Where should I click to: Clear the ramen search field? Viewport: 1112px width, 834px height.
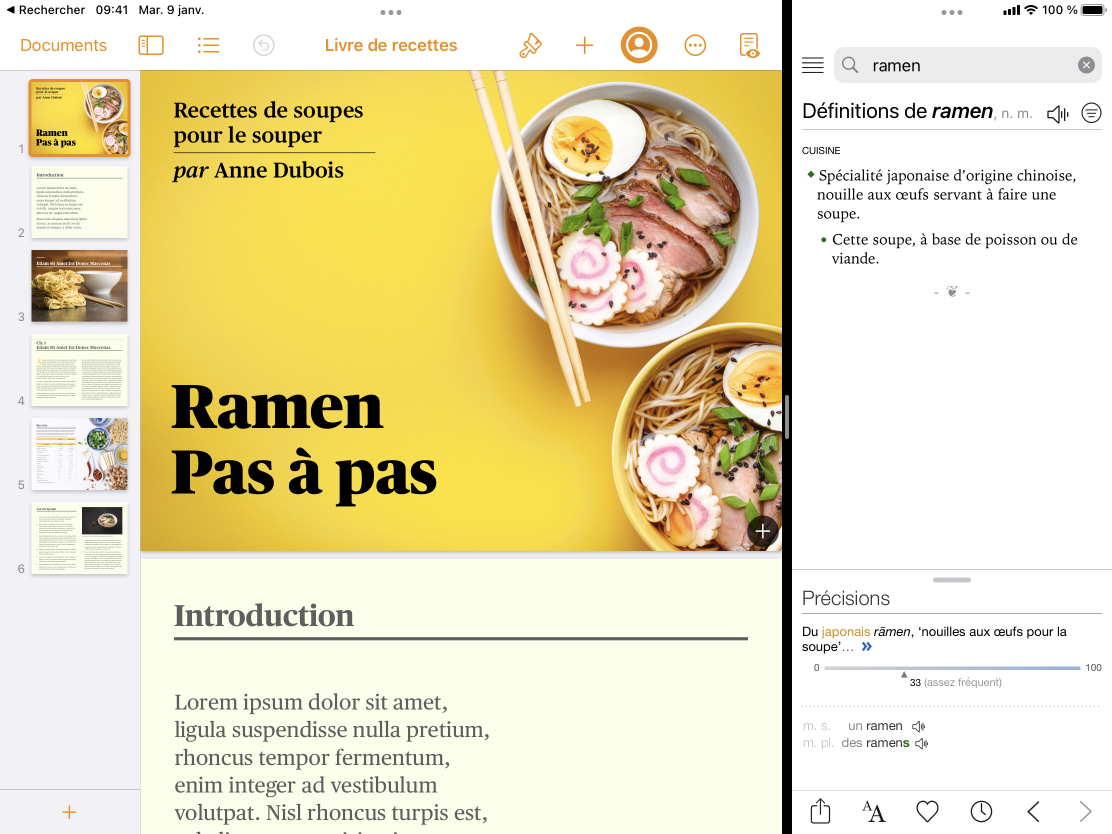tap(1086, 65)
